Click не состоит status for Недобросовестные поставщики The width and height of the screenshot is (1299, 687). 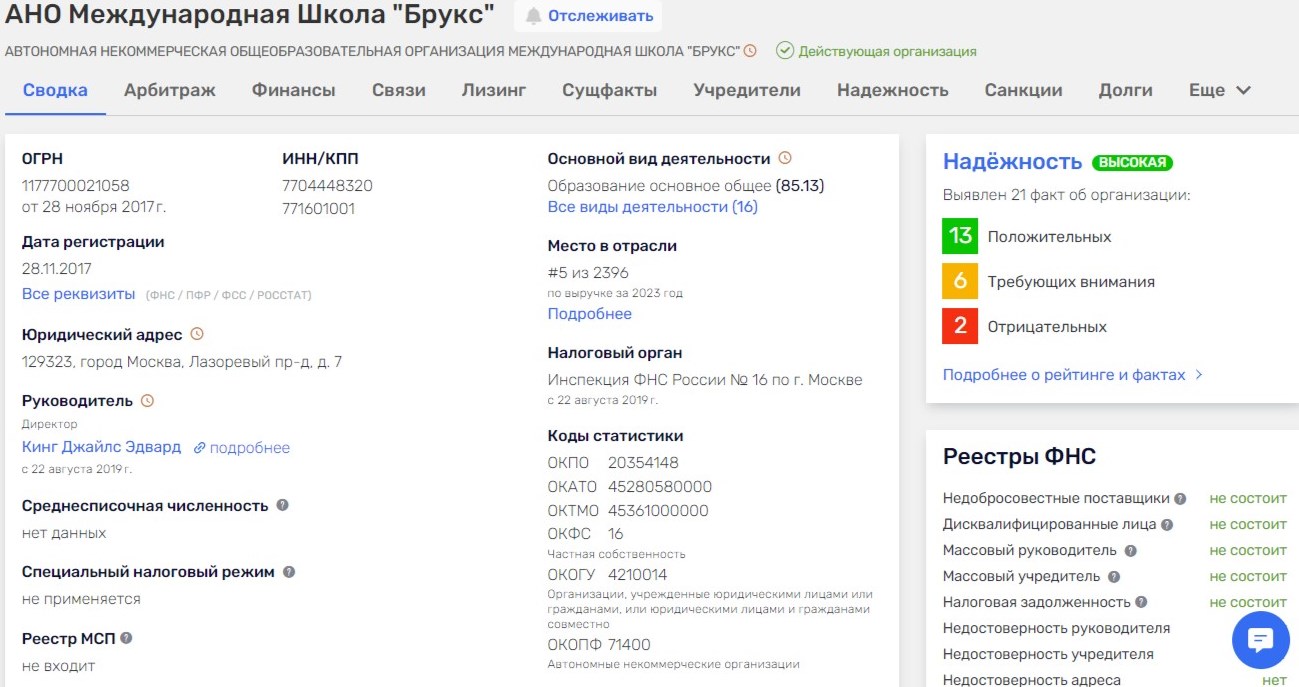pyautogui.click(x=1248, y=498)
